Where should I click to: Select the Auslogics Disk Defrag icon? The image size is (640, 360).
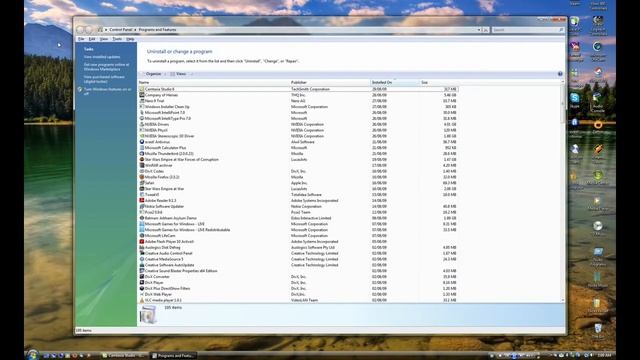tap(142, 247)
